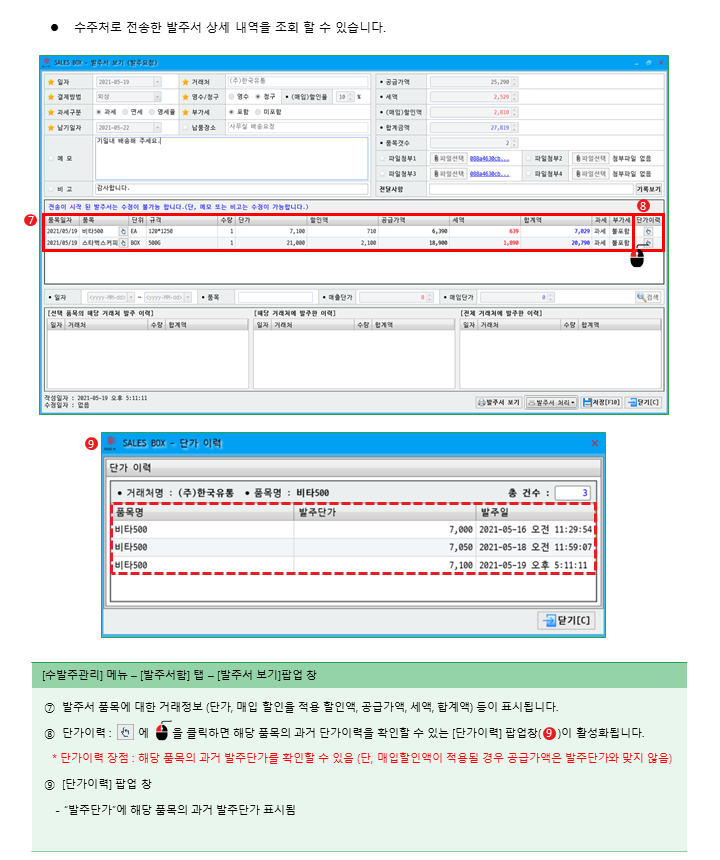Open the 결제방법 payment method dropdown
The image size is (720, 860).
[x=157, y=97]
